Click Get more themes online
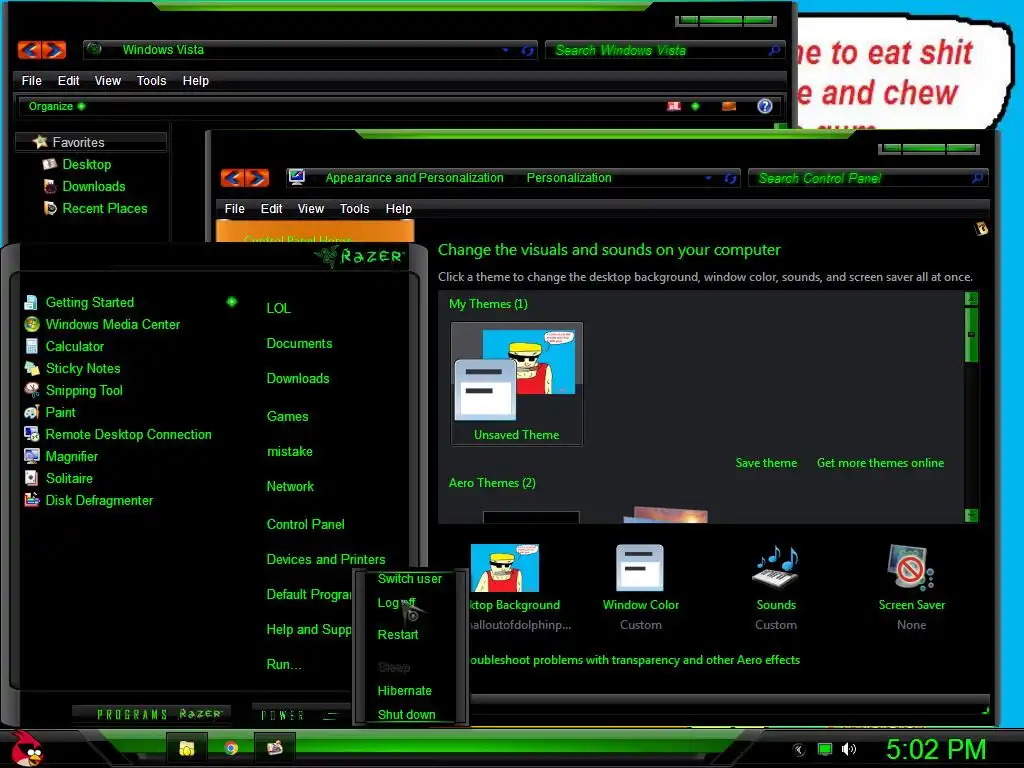This screenshot has height=768, width=1024. tap(880, 463)
